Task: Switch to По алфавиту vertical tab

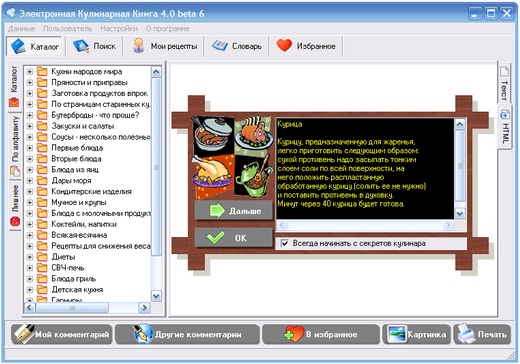Action: [15, 146]
